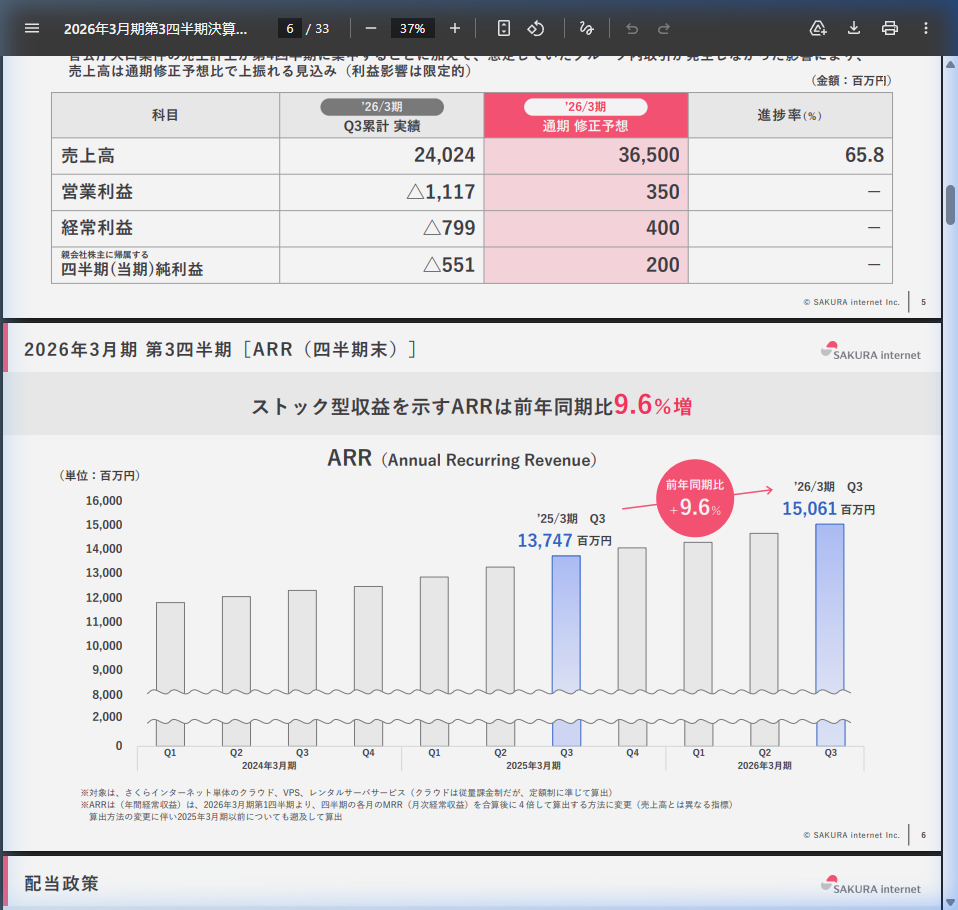This screenshot has width=958, height=910.
Task: Download the PDF file
Action: pos(854,28)
